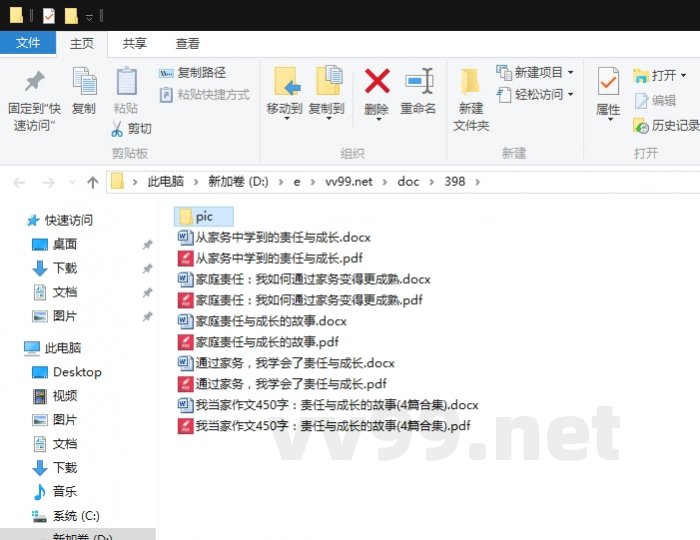Expand the 打开 dropdown arrow

(683, 75)
